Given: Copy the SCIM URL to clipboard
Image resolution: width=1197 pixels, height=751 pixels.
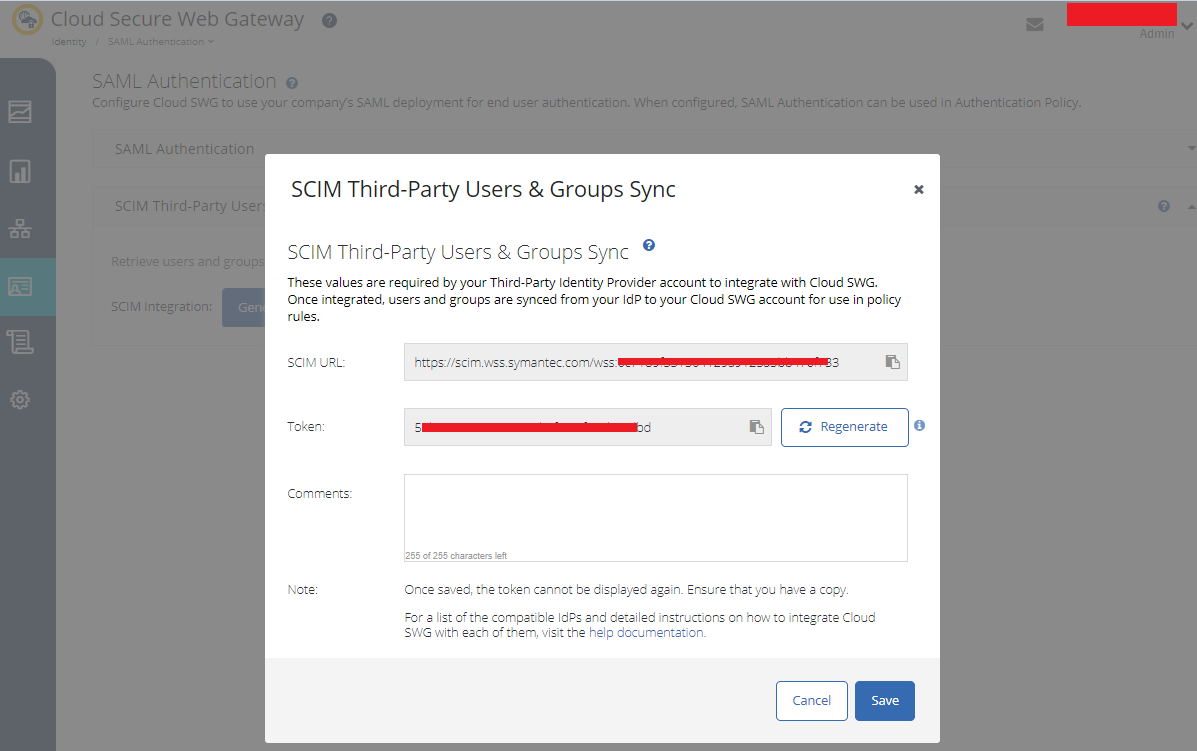Looking at the screenshot, I should pos(892,362).
